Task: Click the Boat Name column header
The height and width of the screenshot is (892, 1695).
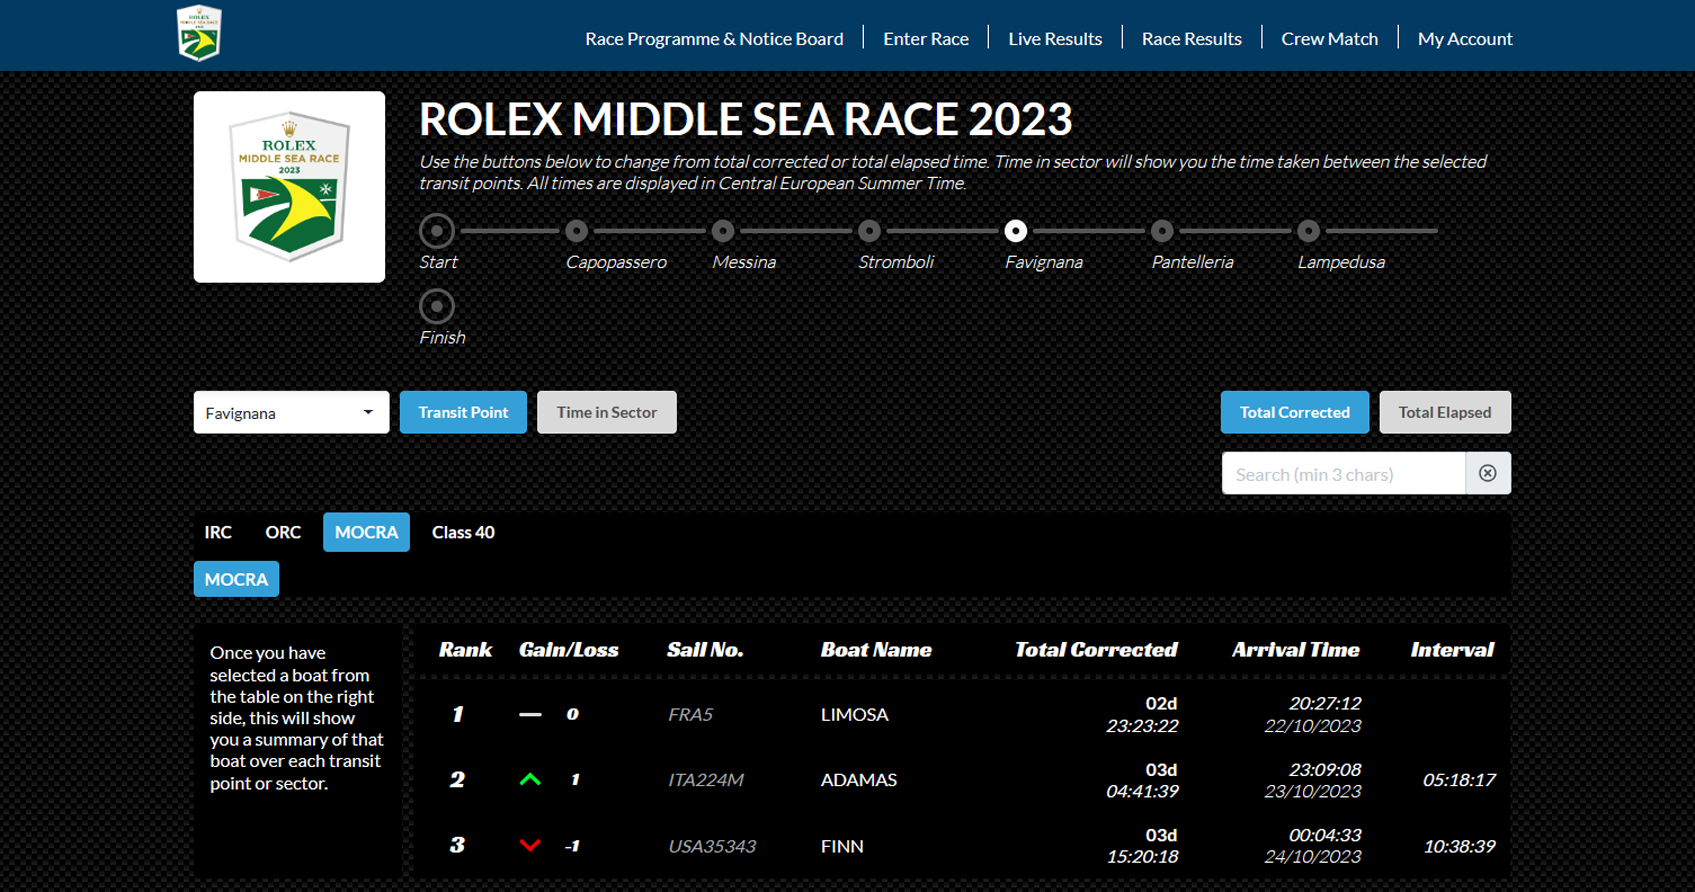Action: tap(876, 650)
